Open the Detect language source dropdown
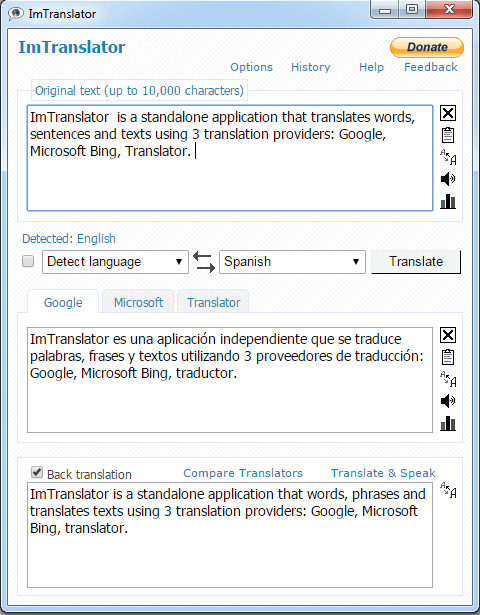Viewport: 480px width, 615px height. pos(115,262)
